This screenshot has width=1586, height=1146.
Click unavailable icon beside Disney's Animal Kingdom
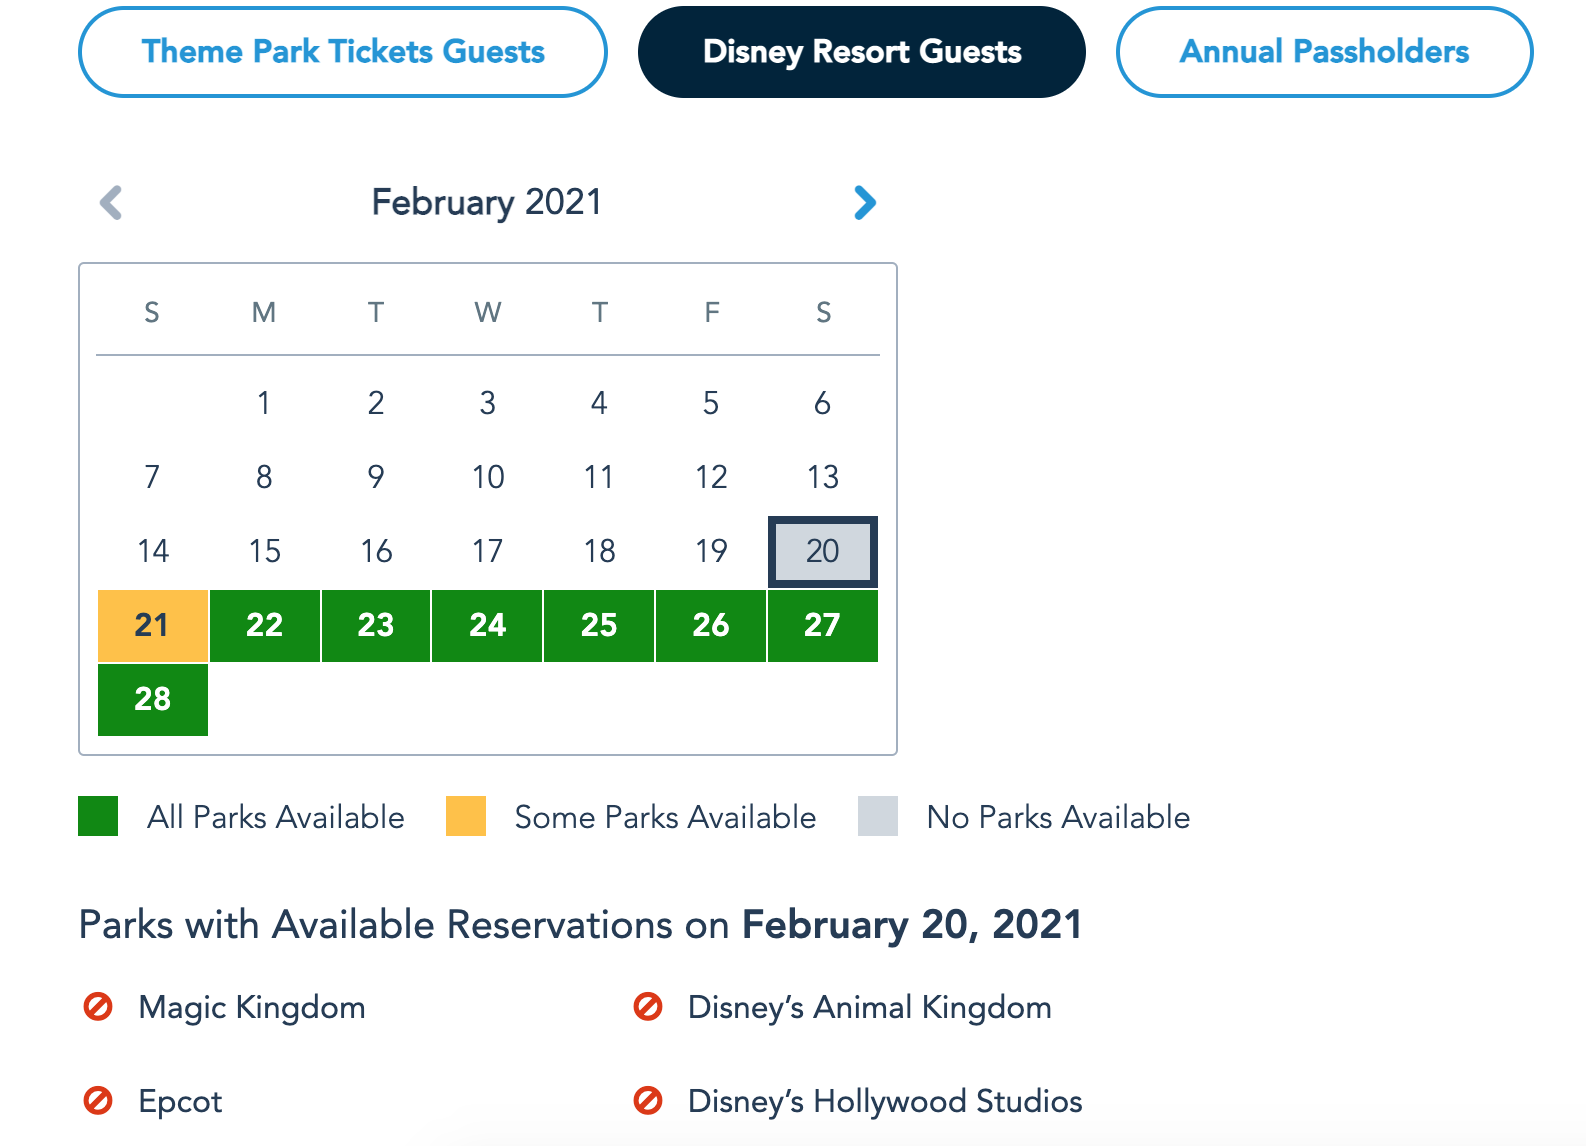(648, 1006)
